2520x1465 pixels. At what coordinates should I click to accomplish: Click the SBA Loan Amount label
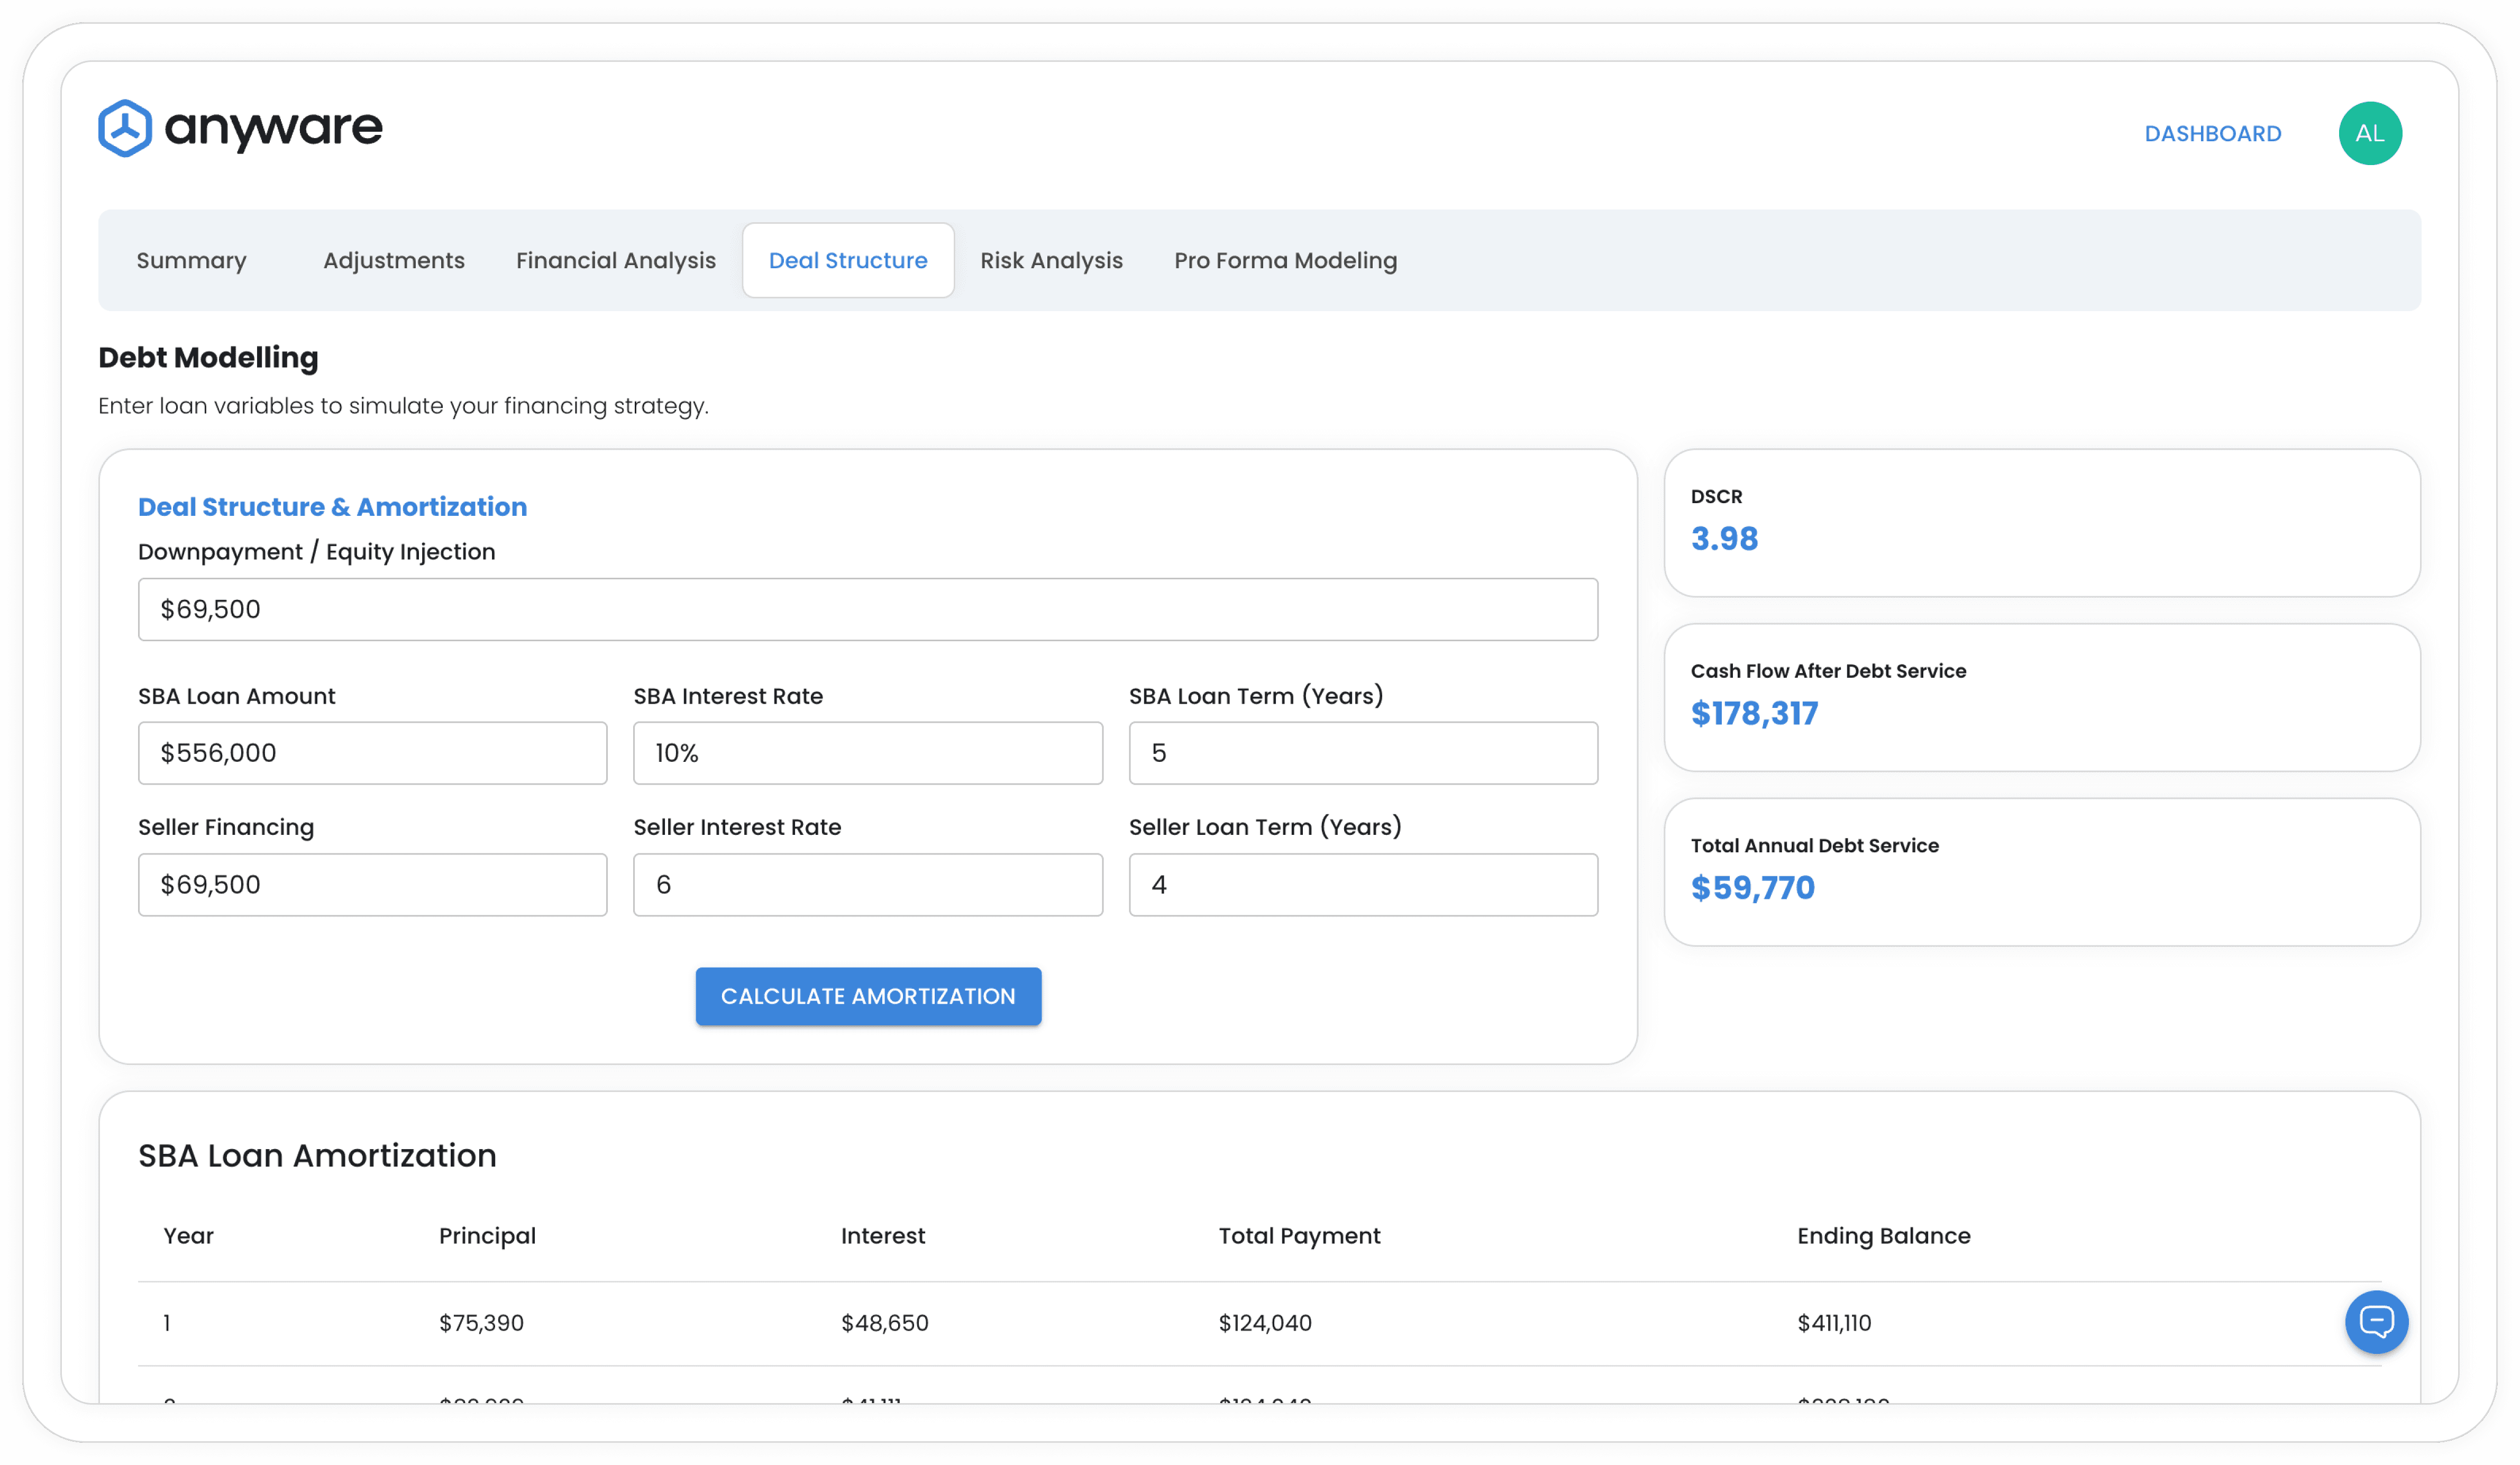[x=236, y=696]
